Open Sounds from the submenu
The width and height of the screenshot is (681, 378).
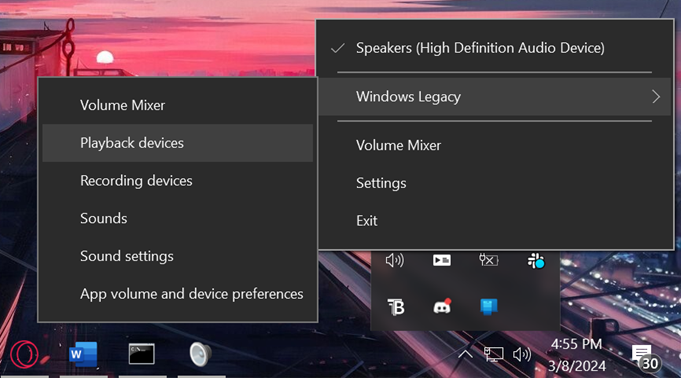tap(178, 219)
